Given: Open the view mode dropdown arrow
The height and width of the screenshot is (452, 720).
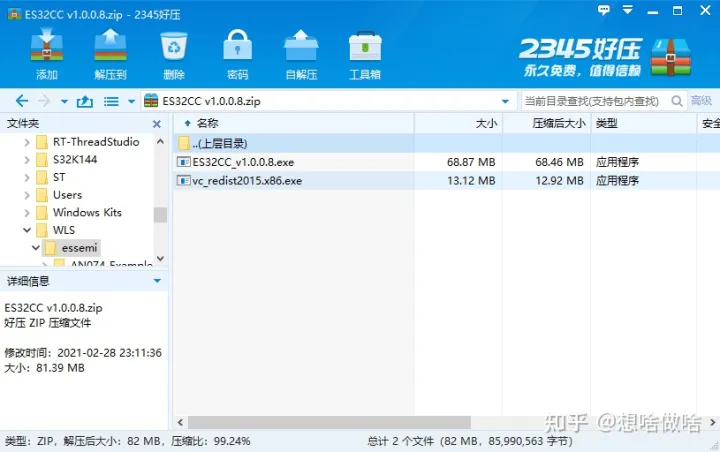Looking at the screenshot, I should [131, 102].
